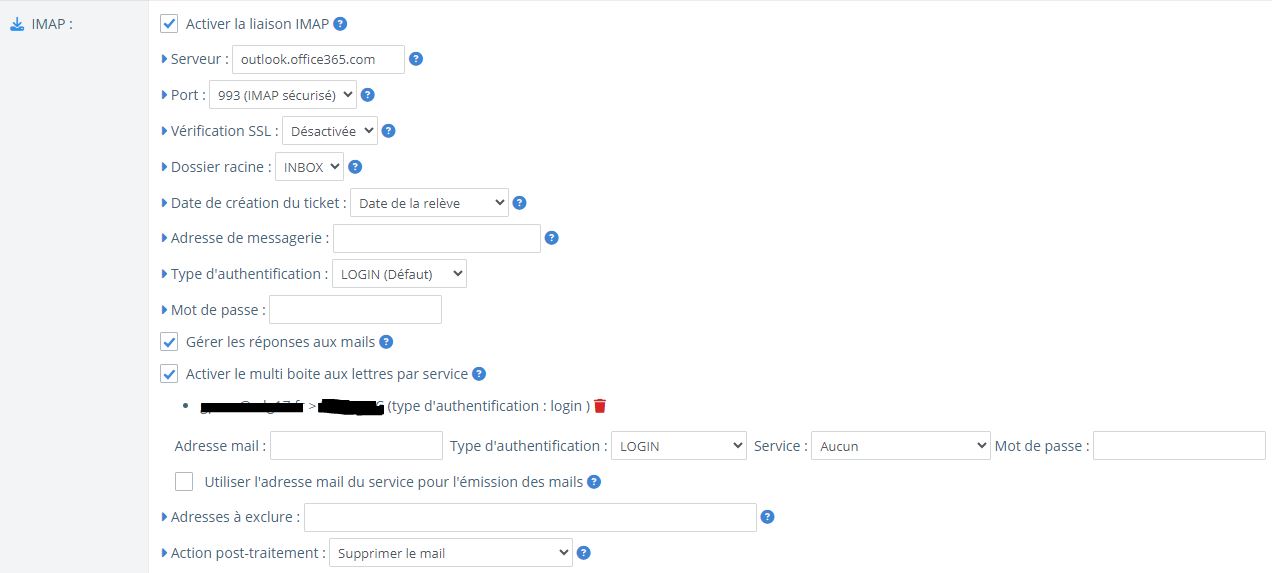Click Adresse de messagerie : label
The height and width of the screenshot is (573, 1272).
coord(250,238)
